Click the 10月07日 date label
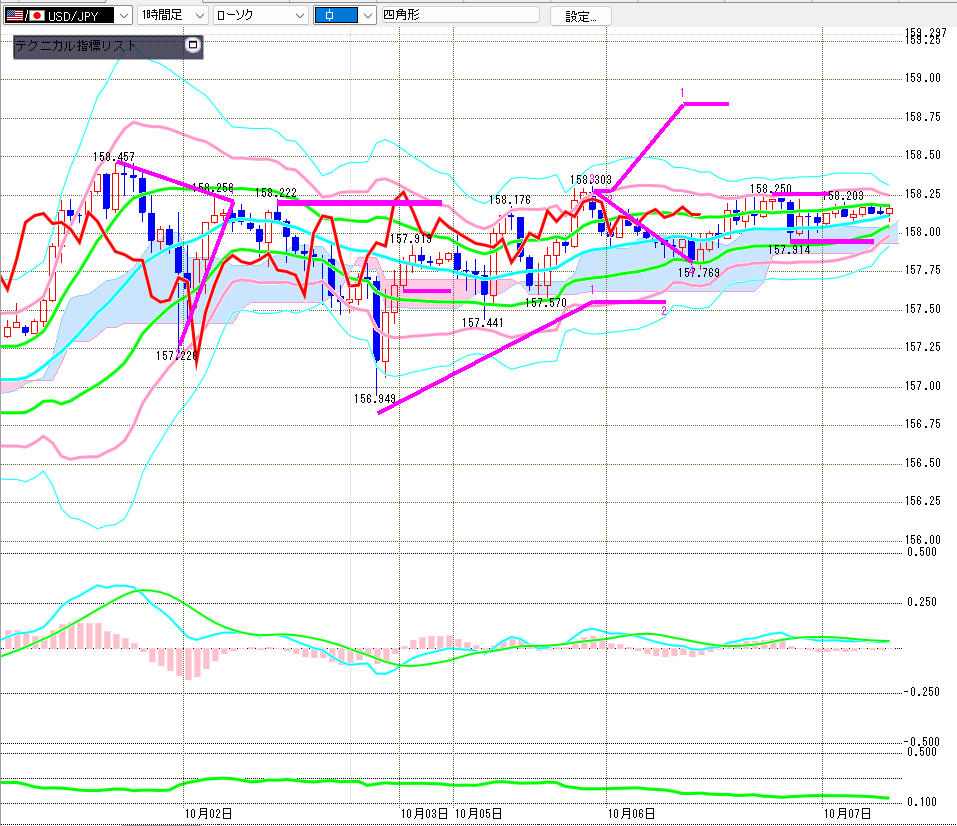This screenshot has width=957, height=826. point(847,813)
